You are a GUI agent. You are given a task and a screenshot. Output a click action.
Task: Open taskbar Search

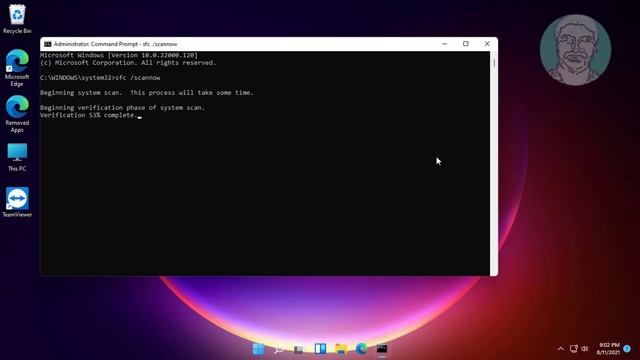[x=279, y=349]
